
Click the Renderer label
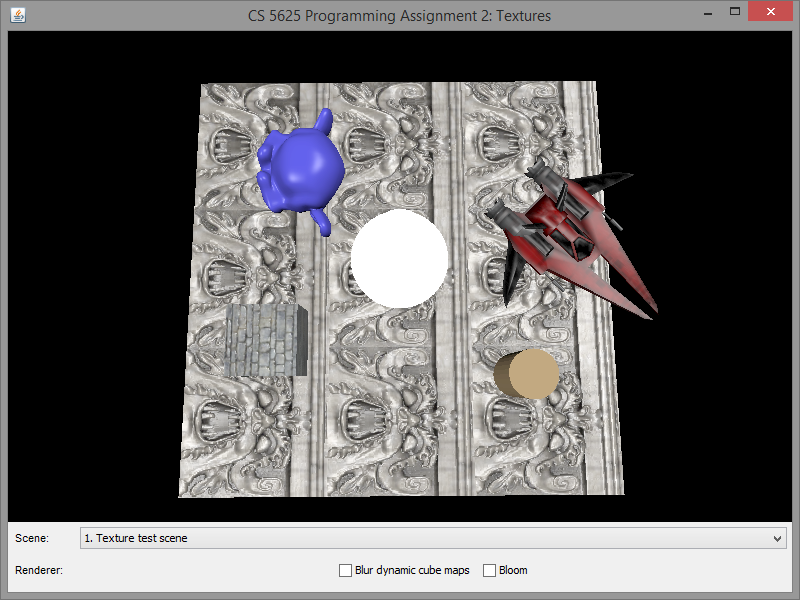(x=39, y=570)
